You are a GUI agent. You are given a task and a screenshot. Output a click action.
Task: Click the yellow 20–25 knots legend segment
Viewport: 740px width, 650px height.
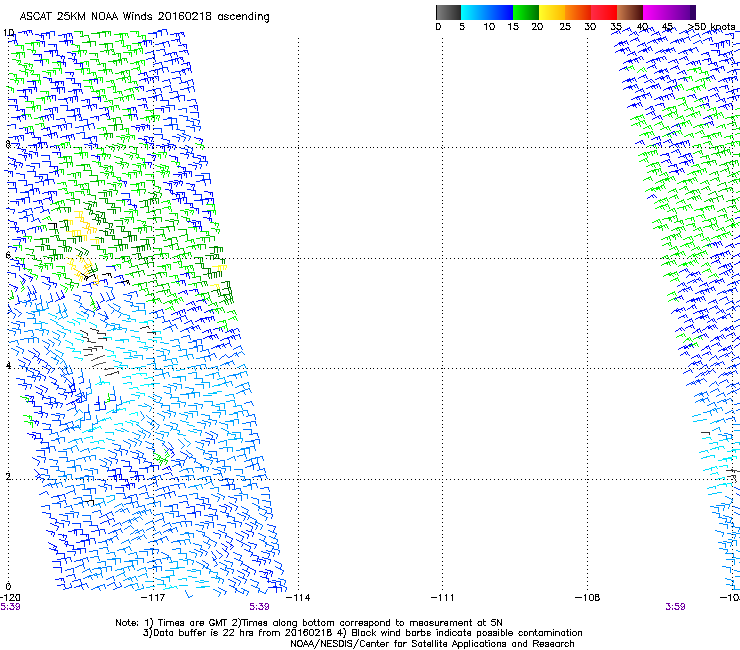pyautogui.click(x=552, y=12)
